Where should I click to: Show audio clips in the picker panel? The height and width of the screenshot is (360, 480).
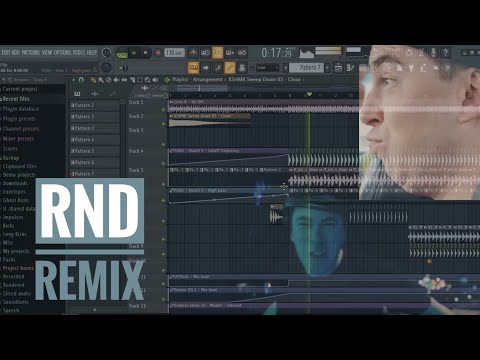pos(95,94)
